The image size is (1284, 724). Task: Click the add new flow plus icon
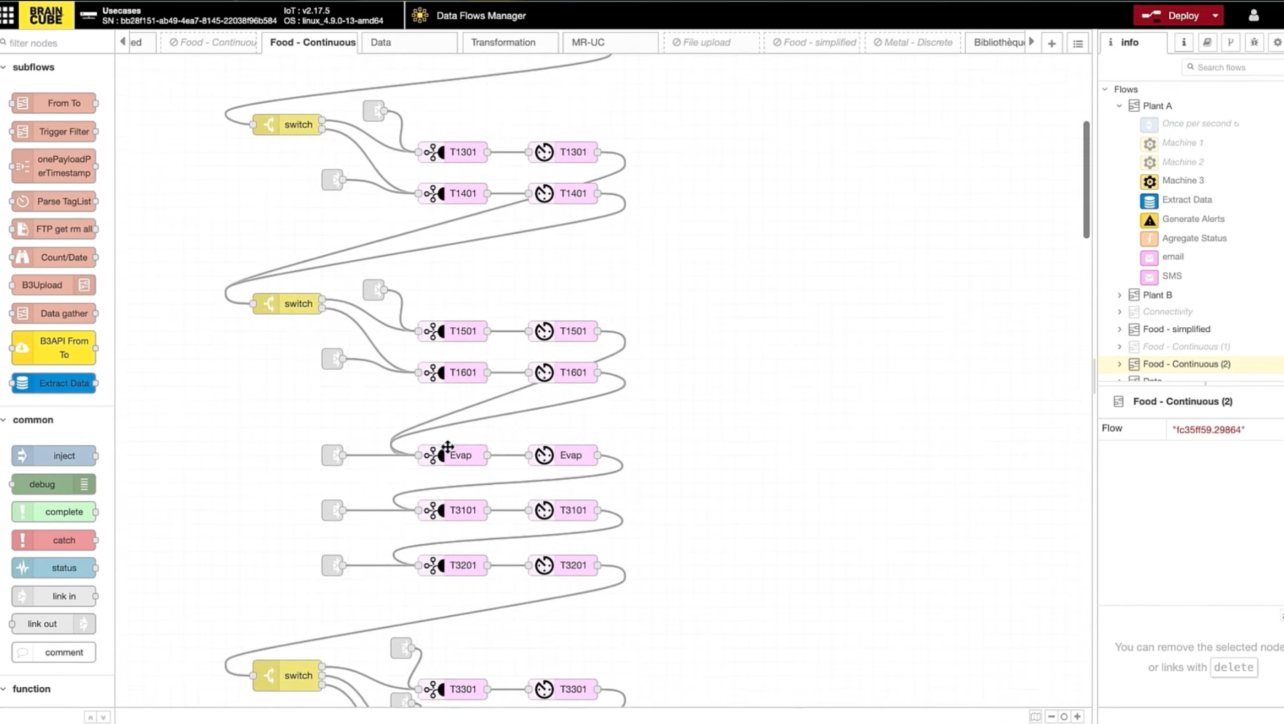coord(1051,43)
